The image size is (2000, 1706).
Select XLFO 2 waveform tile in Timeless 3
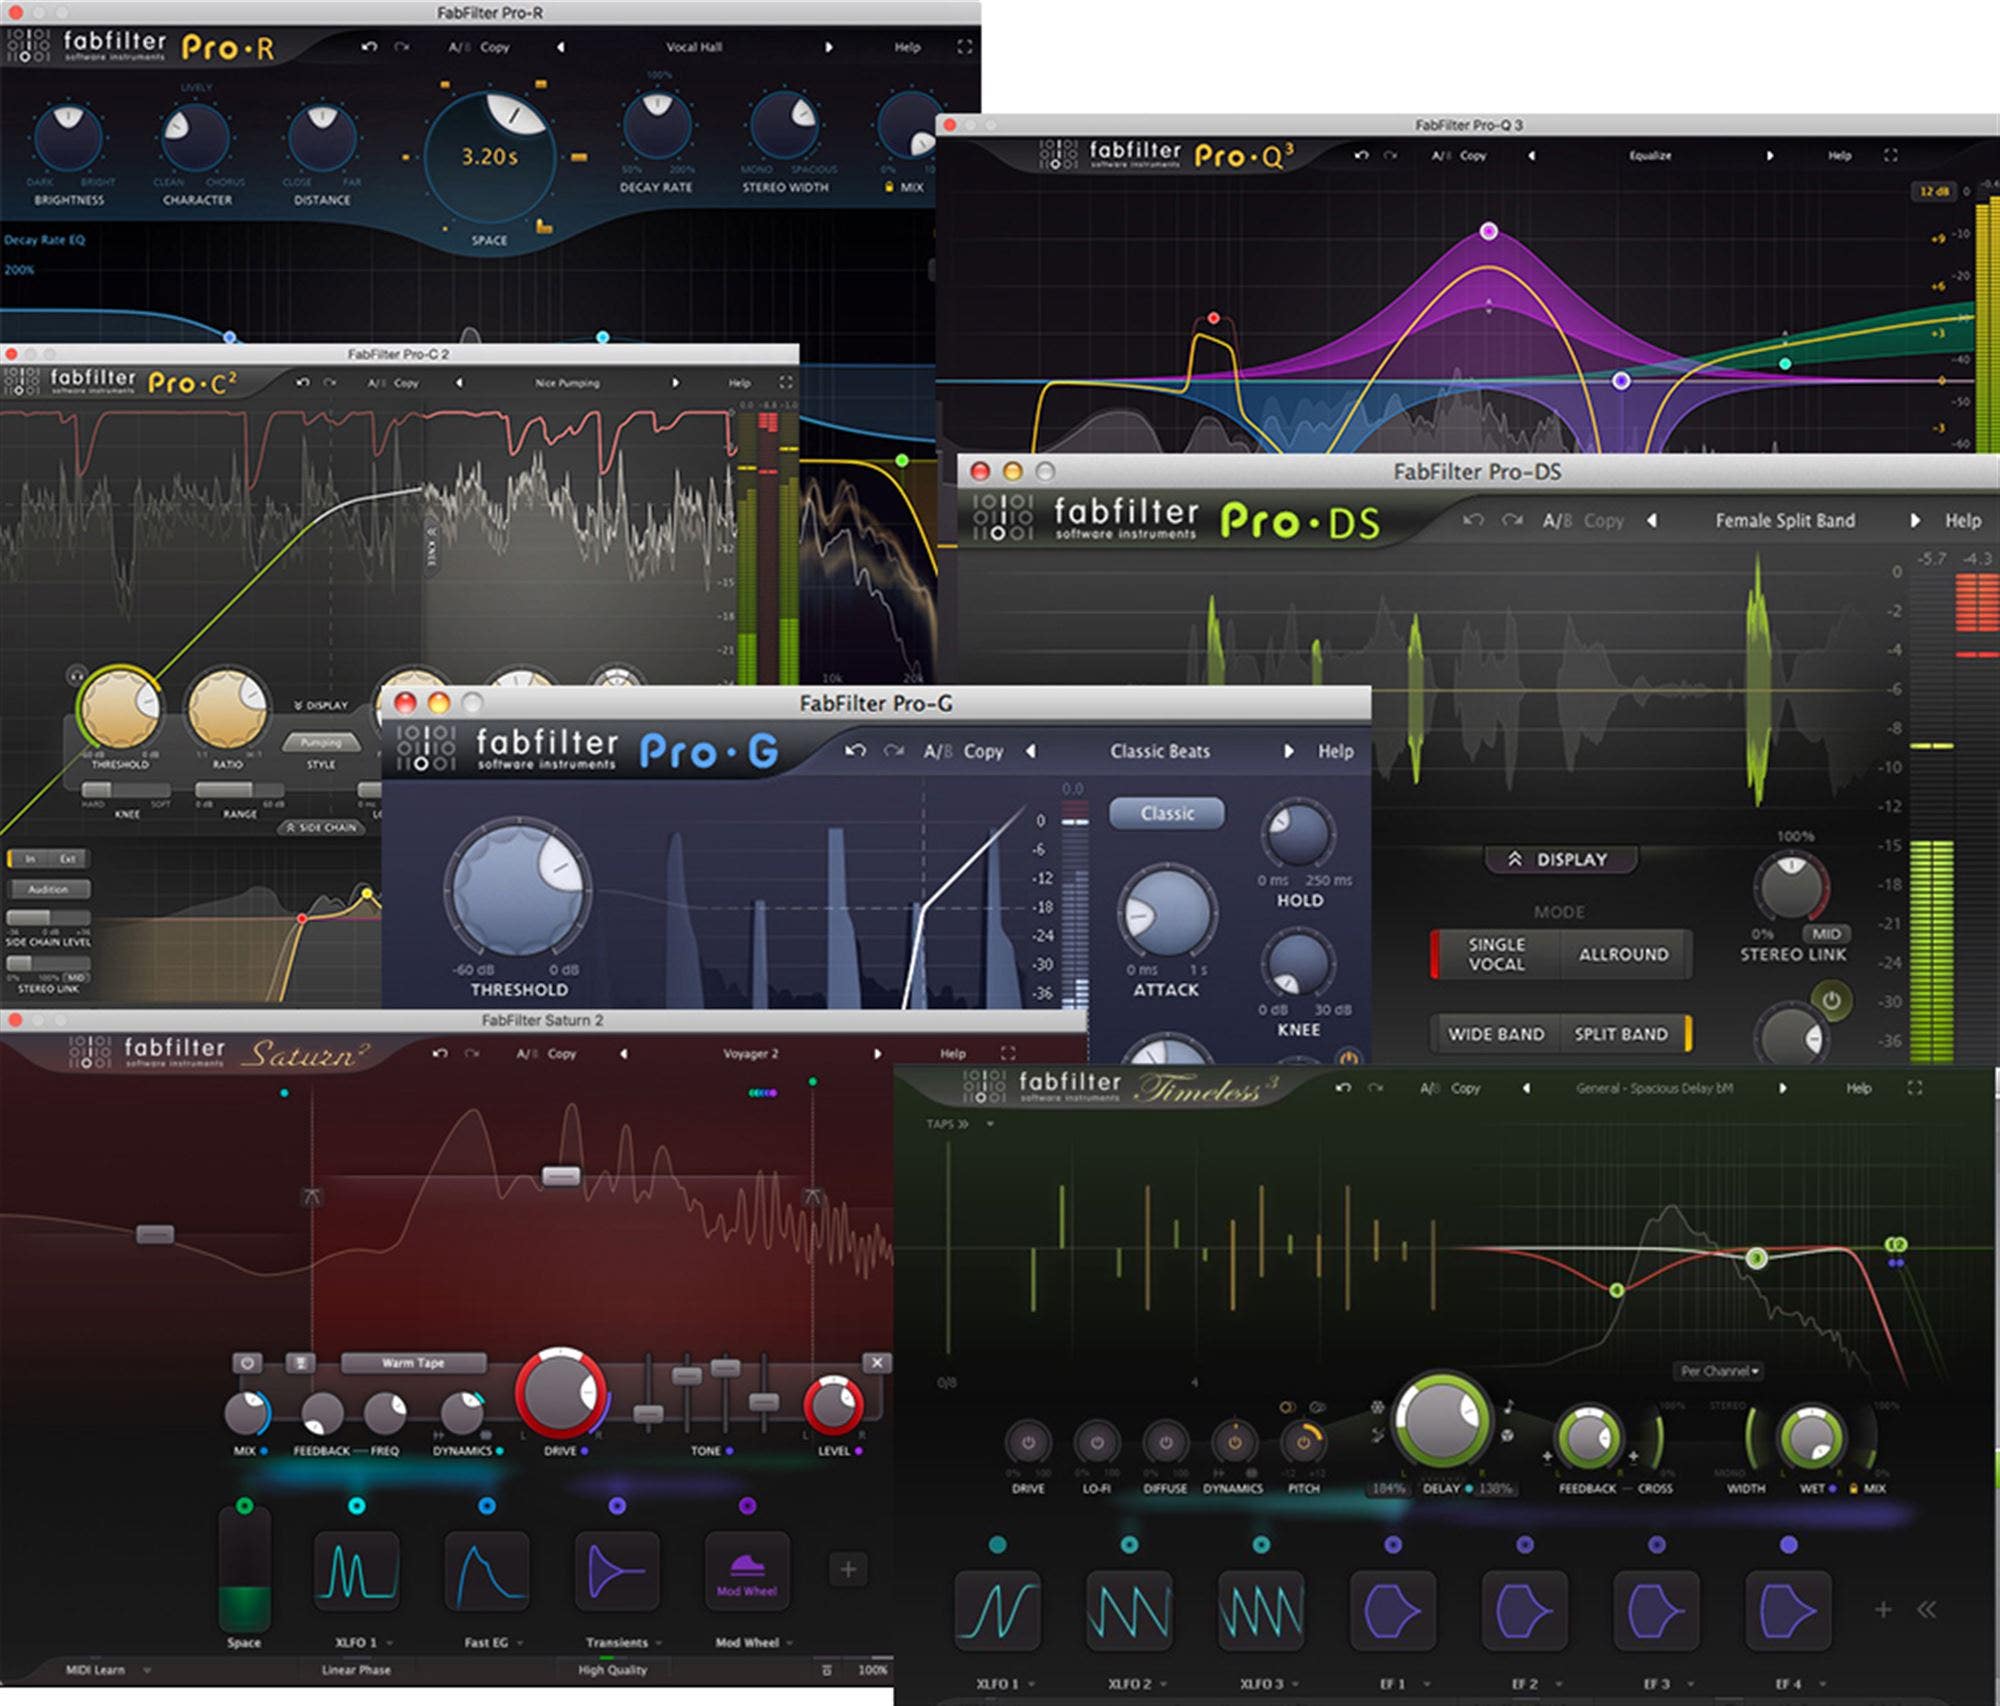[1129, 1610]
